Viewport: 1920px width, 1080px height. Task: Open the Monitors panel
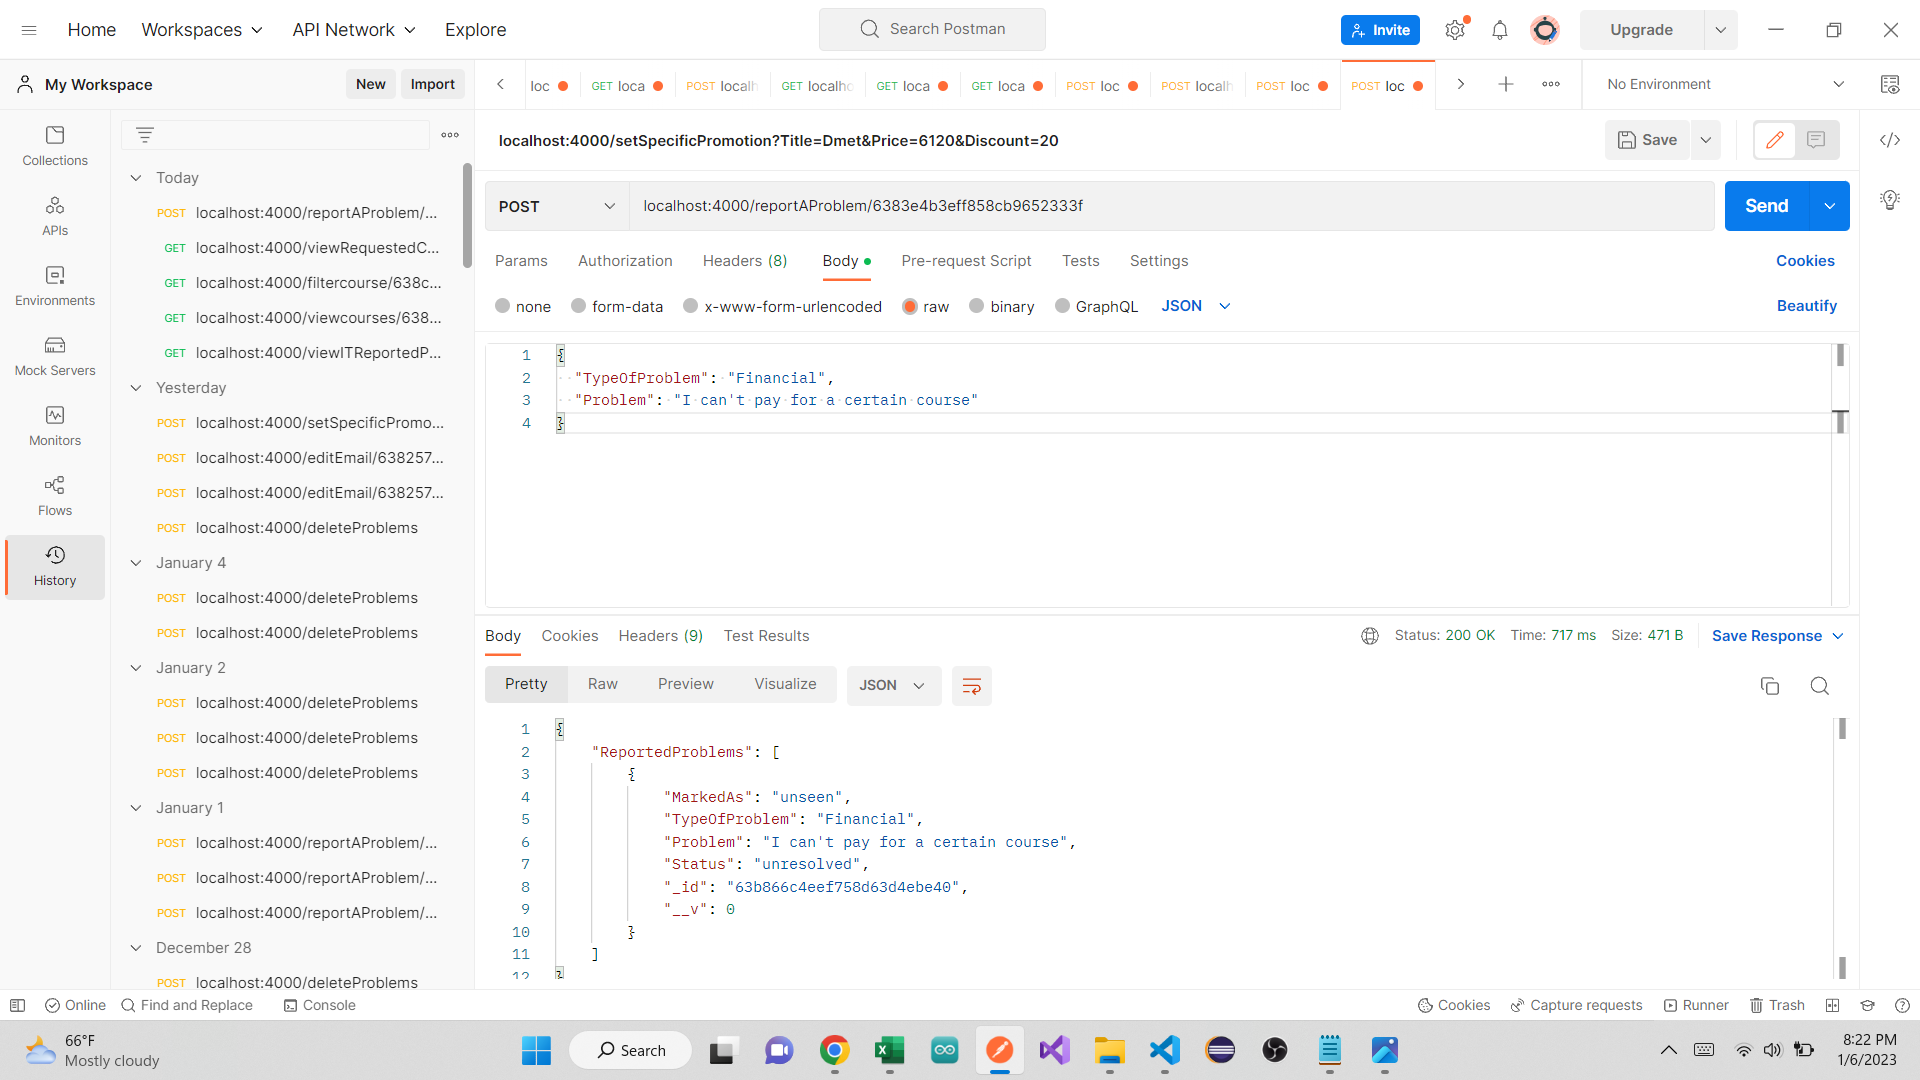tap(55, 427)
